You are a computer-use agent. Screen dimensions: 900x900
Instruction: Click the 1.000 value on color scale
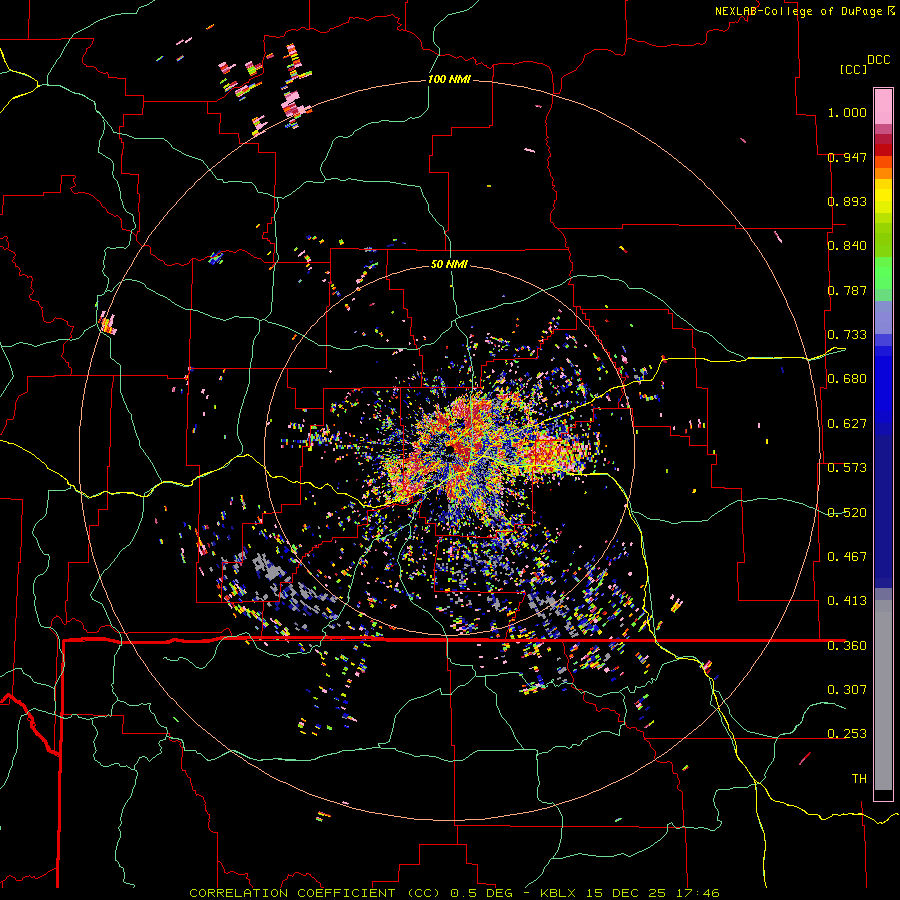pos(847,112)
